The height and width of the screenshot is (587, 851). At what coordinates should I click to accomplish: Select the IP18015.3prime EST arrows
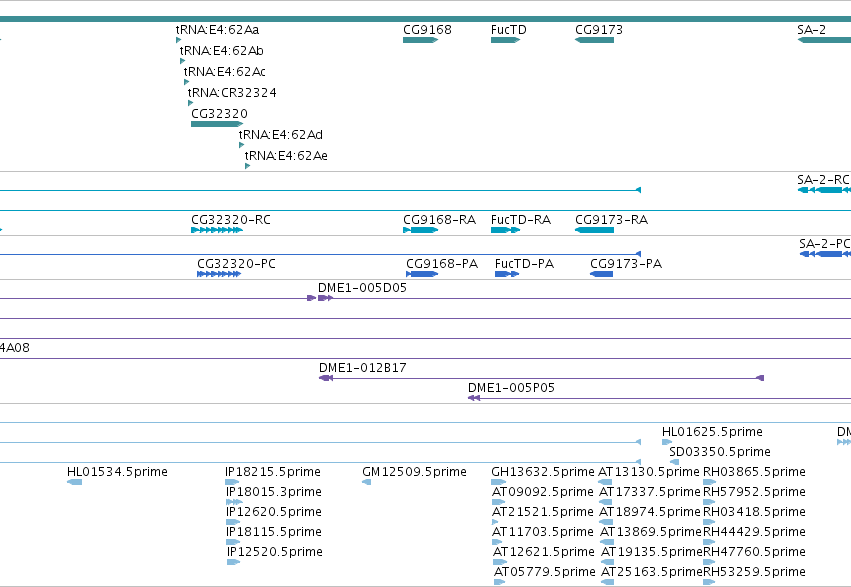234,502
